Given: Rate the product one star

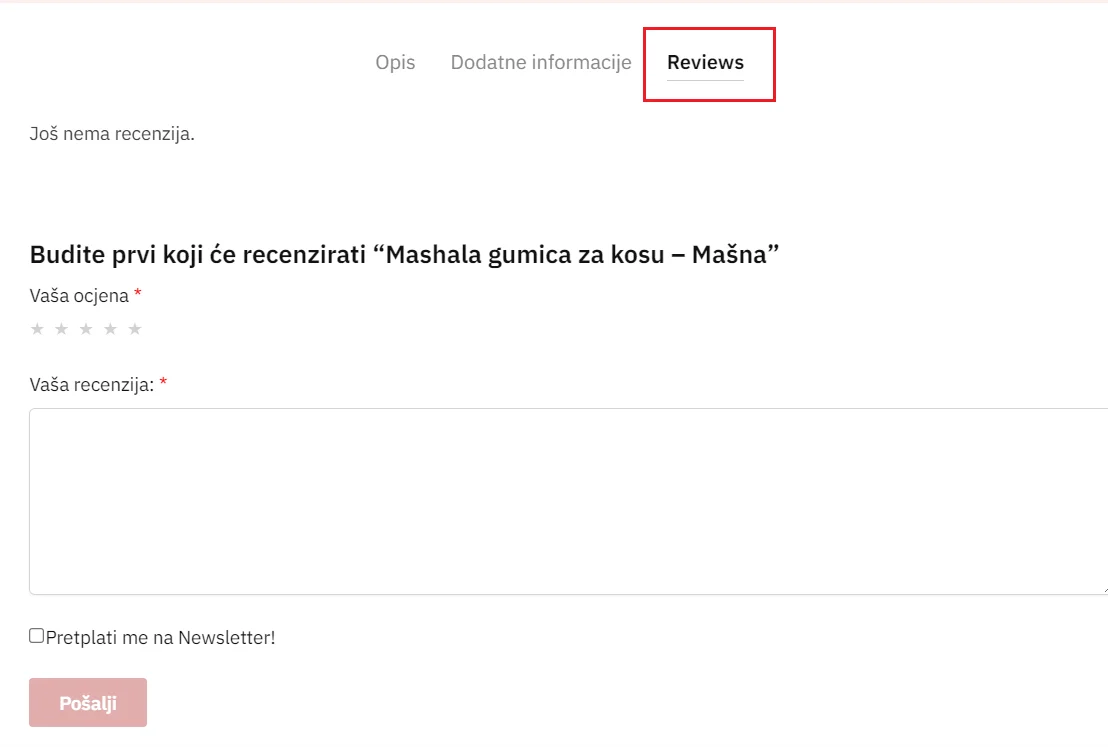Looking at the screenshot, I should (x=37, y=329).
